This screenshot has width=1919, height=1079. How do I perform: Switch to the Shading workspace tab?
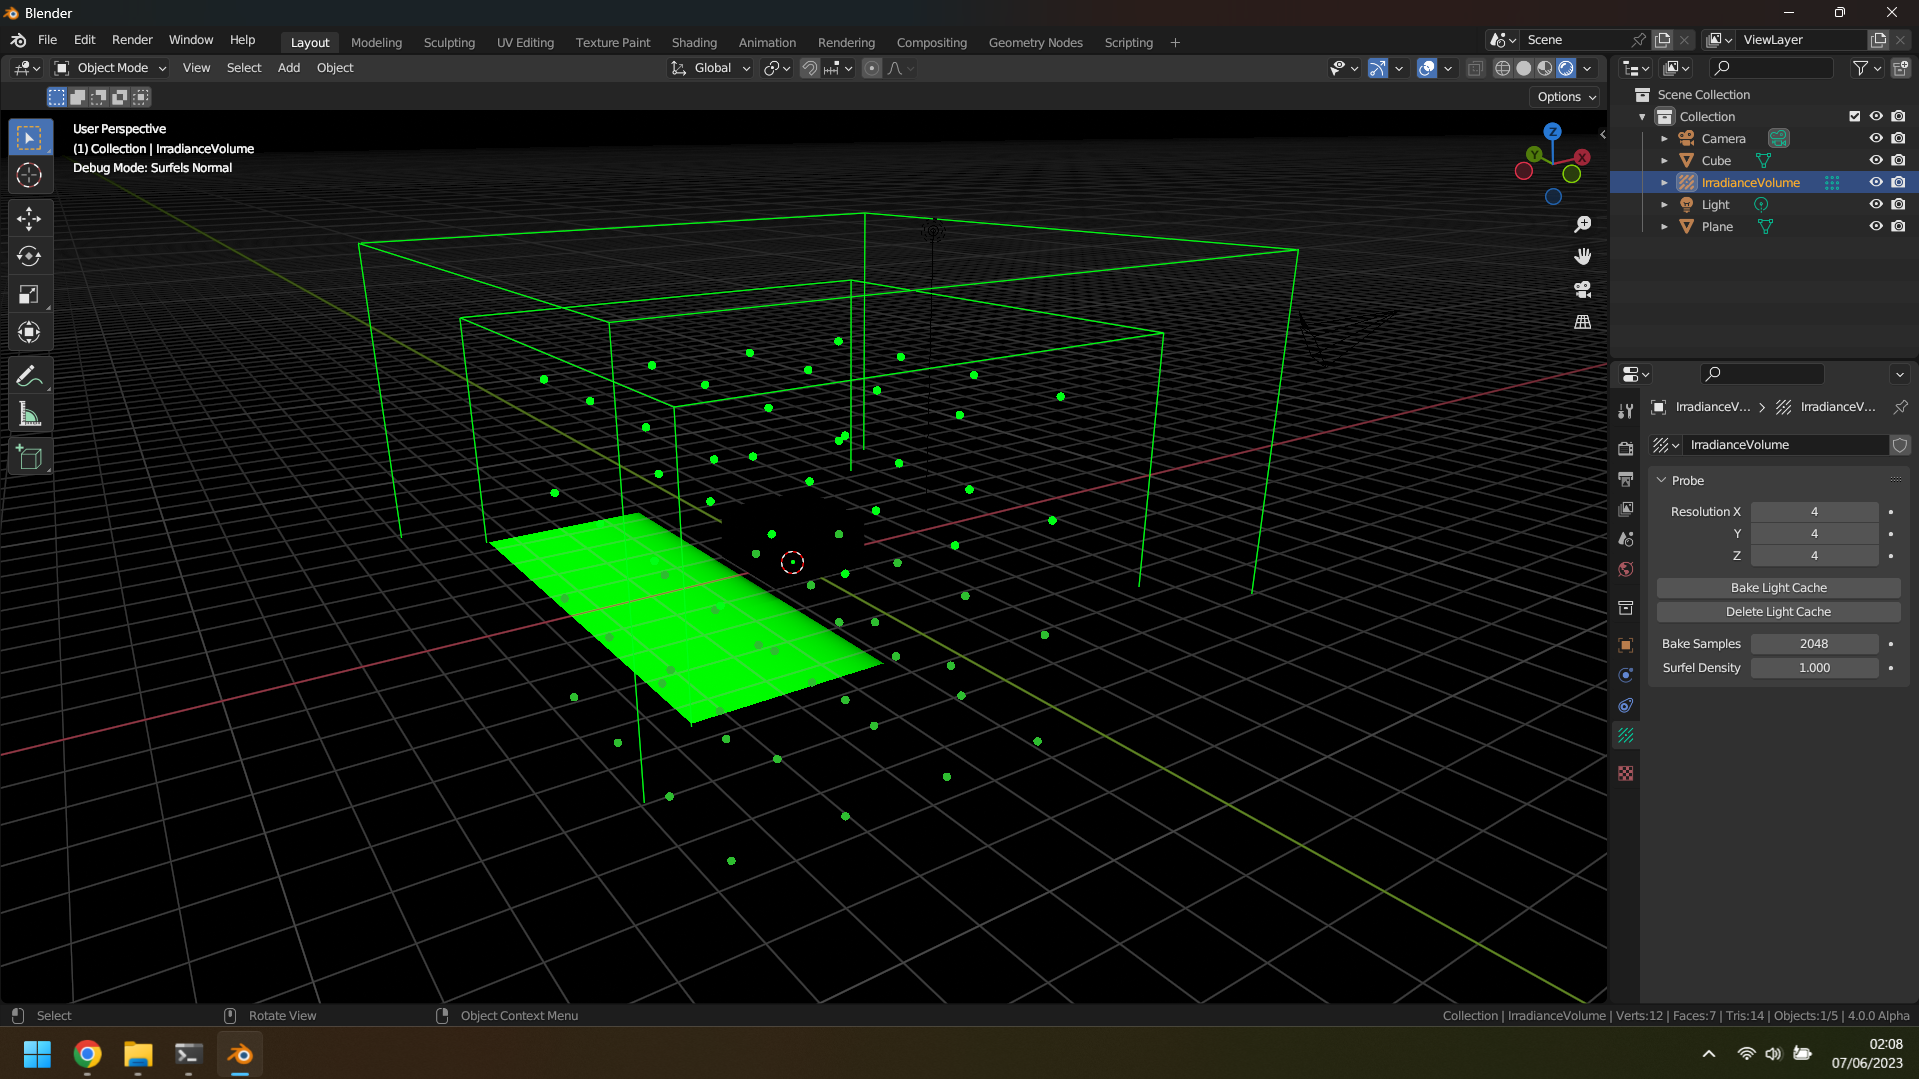coord(693,42)
